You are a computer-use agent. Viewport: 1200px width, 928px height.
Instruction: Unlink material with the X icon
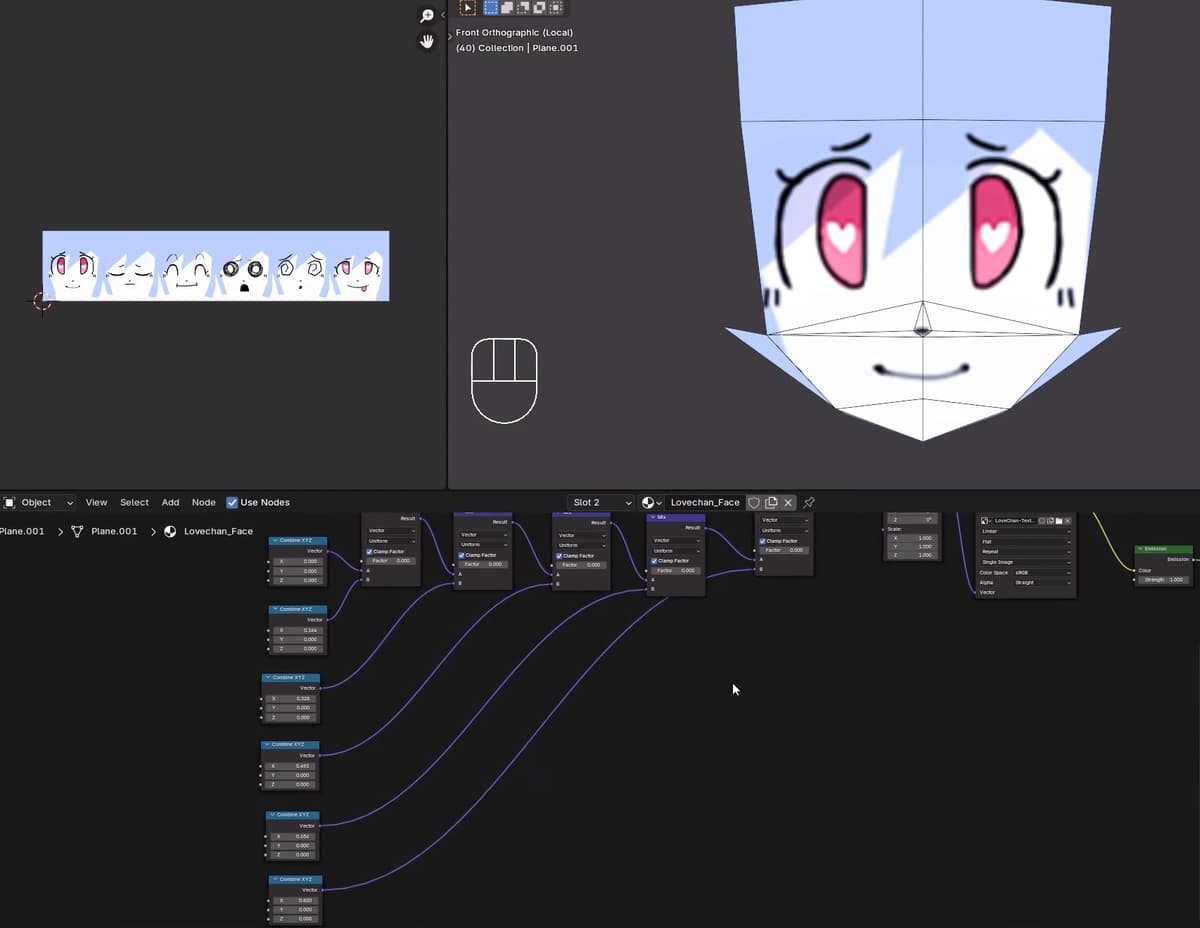pyautogui.click(x=788, y=502)
